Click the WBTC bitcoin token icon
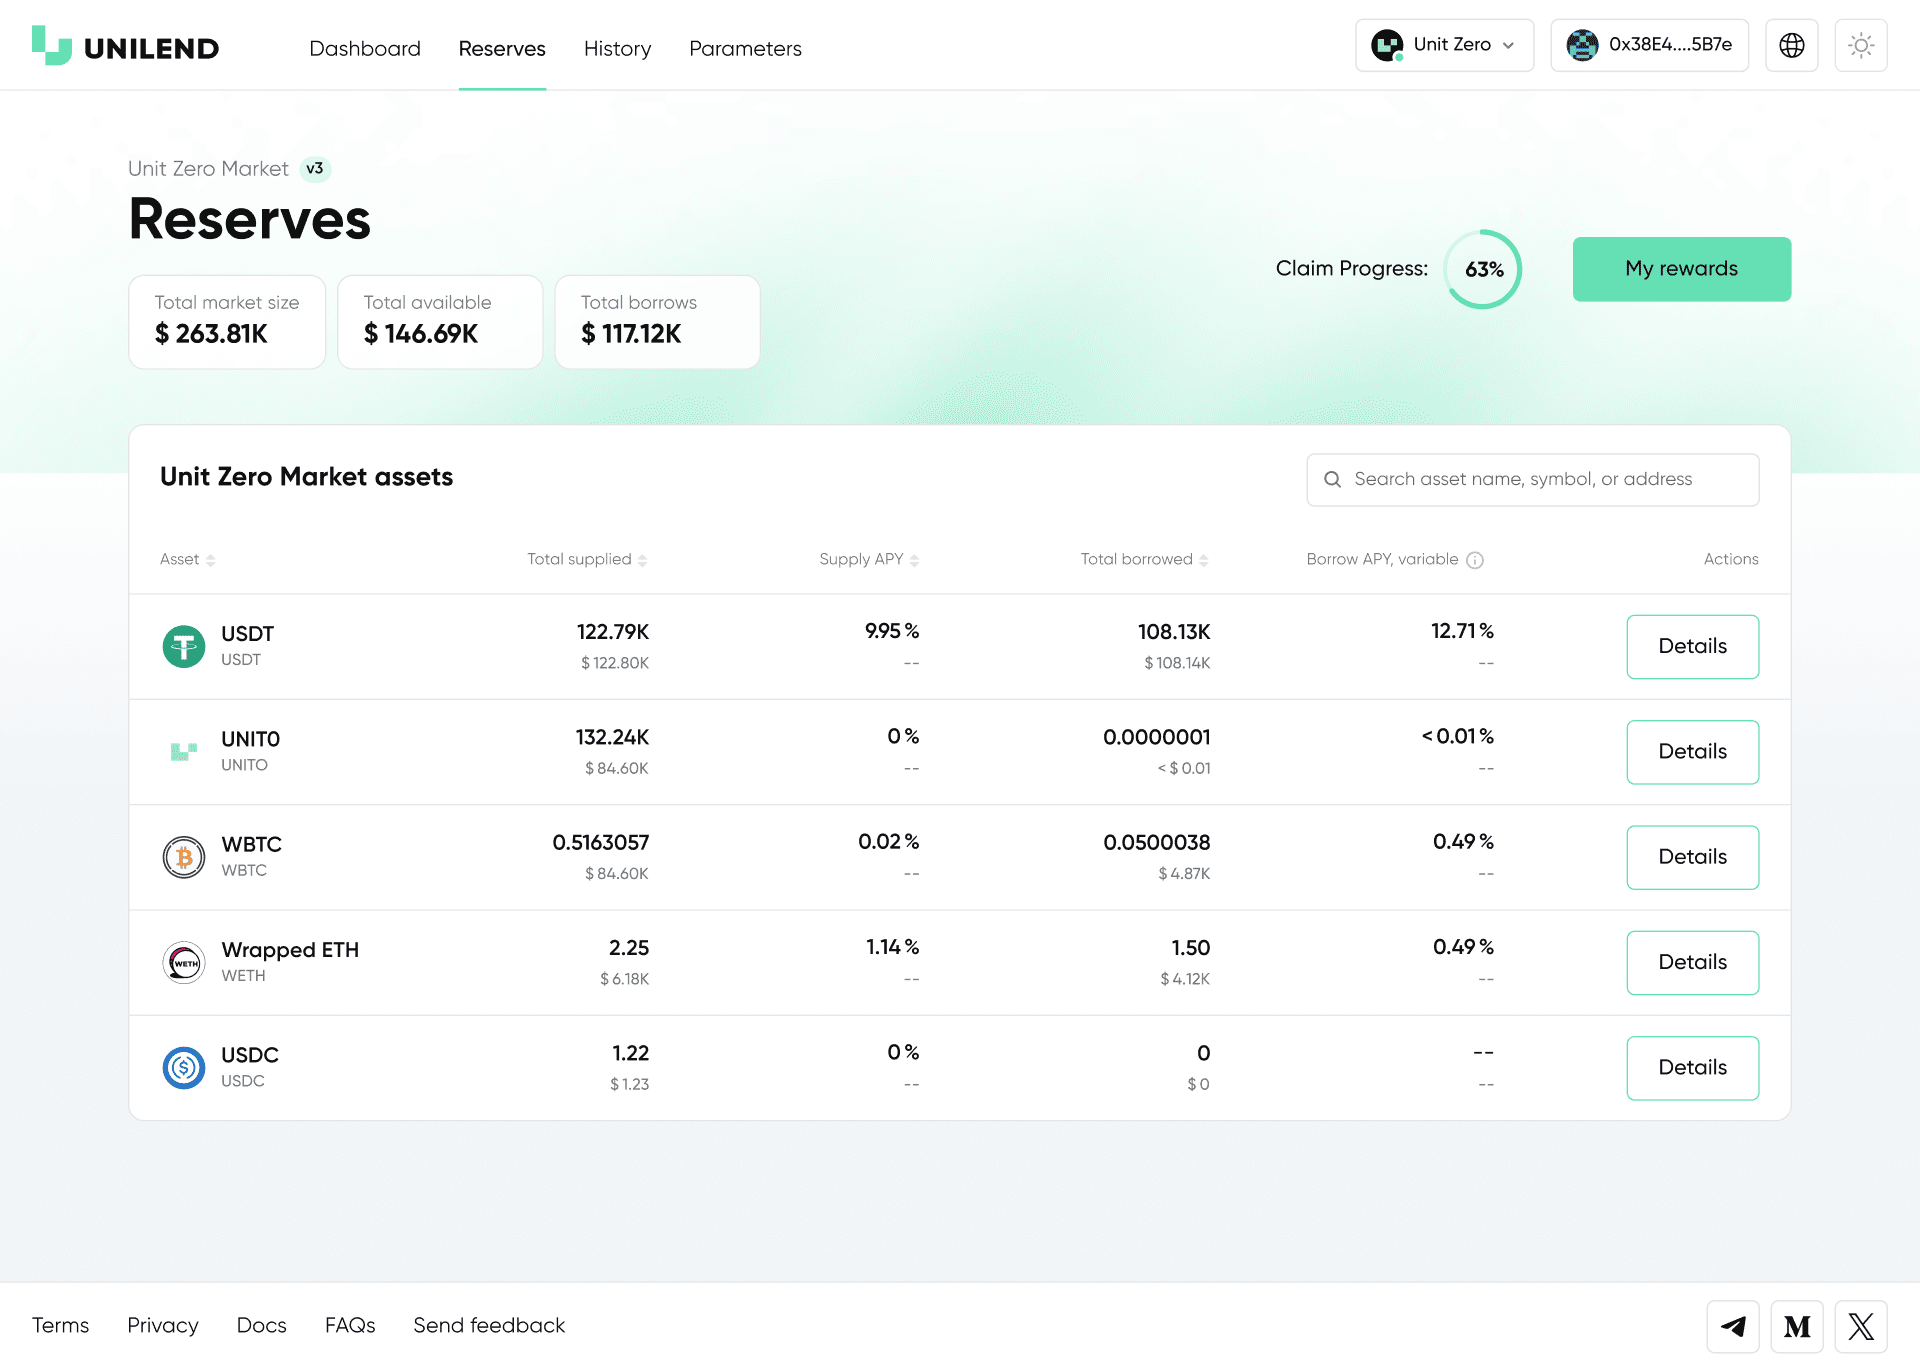 (184, 857)
